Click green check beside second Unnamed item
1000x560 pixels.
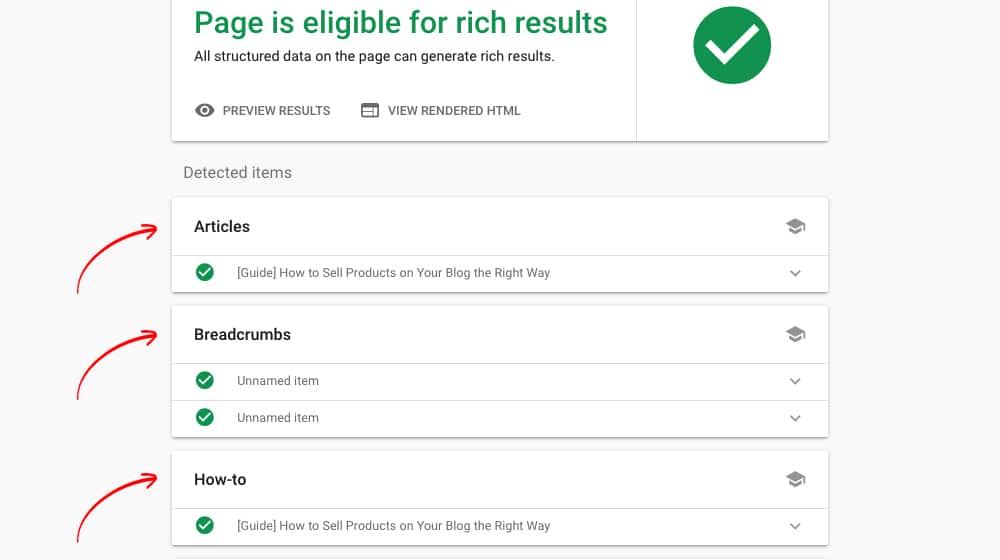pyautogui.click(x=205, y=418)
